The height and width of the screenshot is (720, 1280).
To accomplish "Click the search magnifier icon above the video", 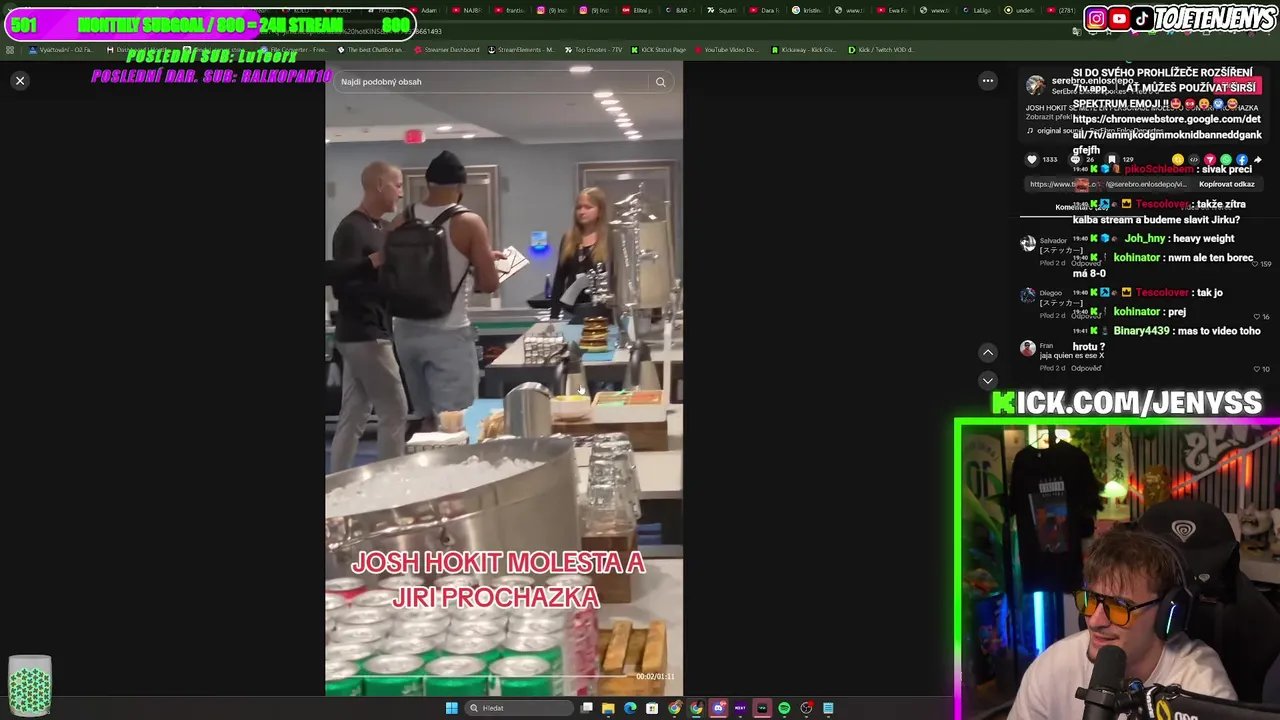I will pos(660,82).
